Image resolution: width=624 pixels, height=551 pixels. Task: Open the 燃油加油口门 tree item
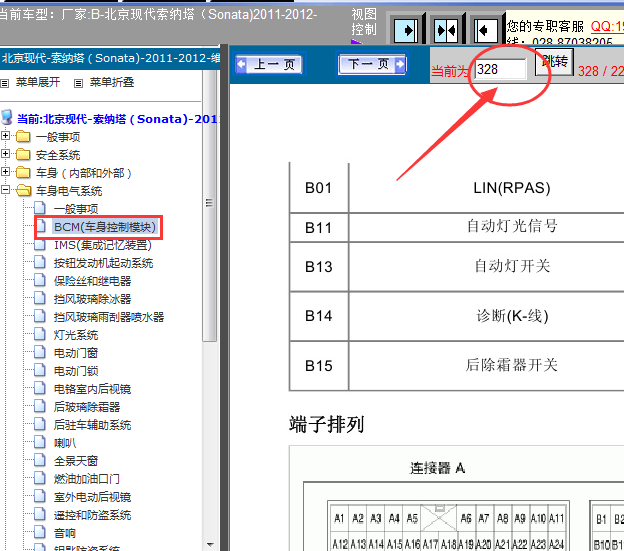(x=86, y=479)
